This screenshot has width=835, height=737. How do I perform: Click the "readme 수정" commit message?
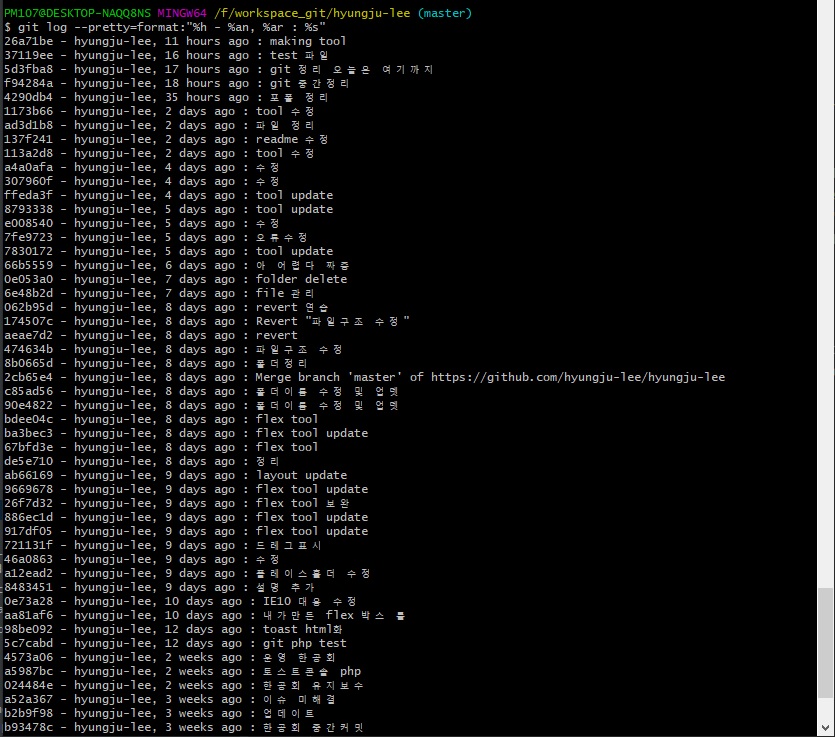tap(291, 139)
